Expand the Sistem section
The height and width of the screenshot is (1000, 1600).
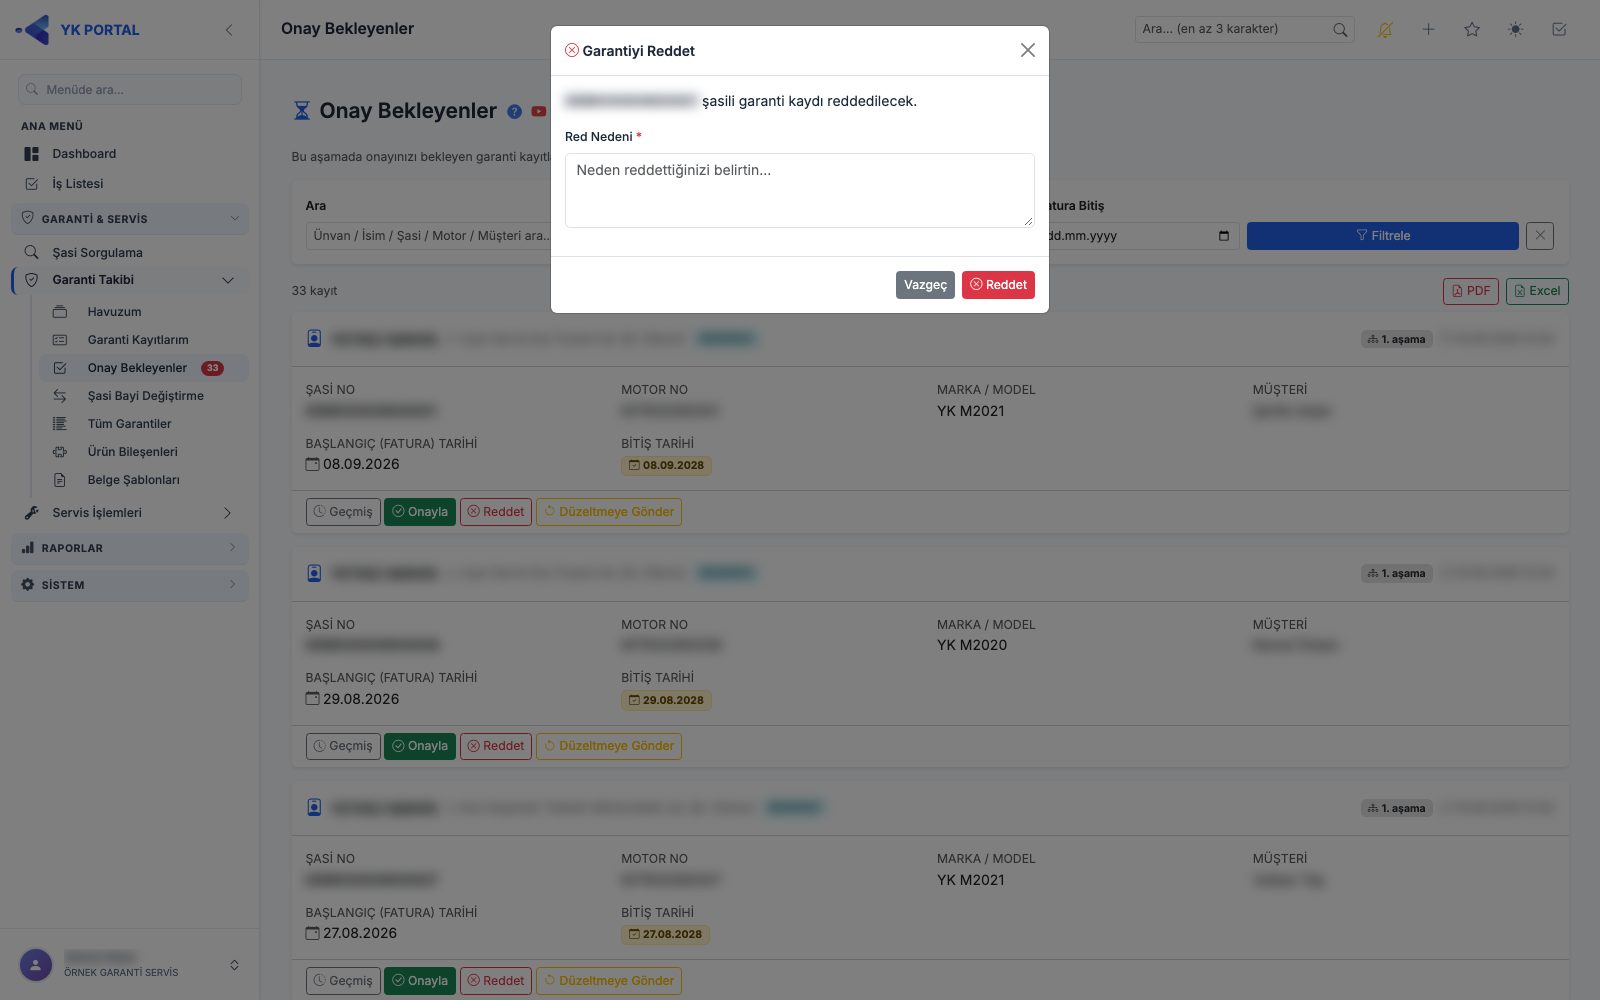tap(130, 585)
